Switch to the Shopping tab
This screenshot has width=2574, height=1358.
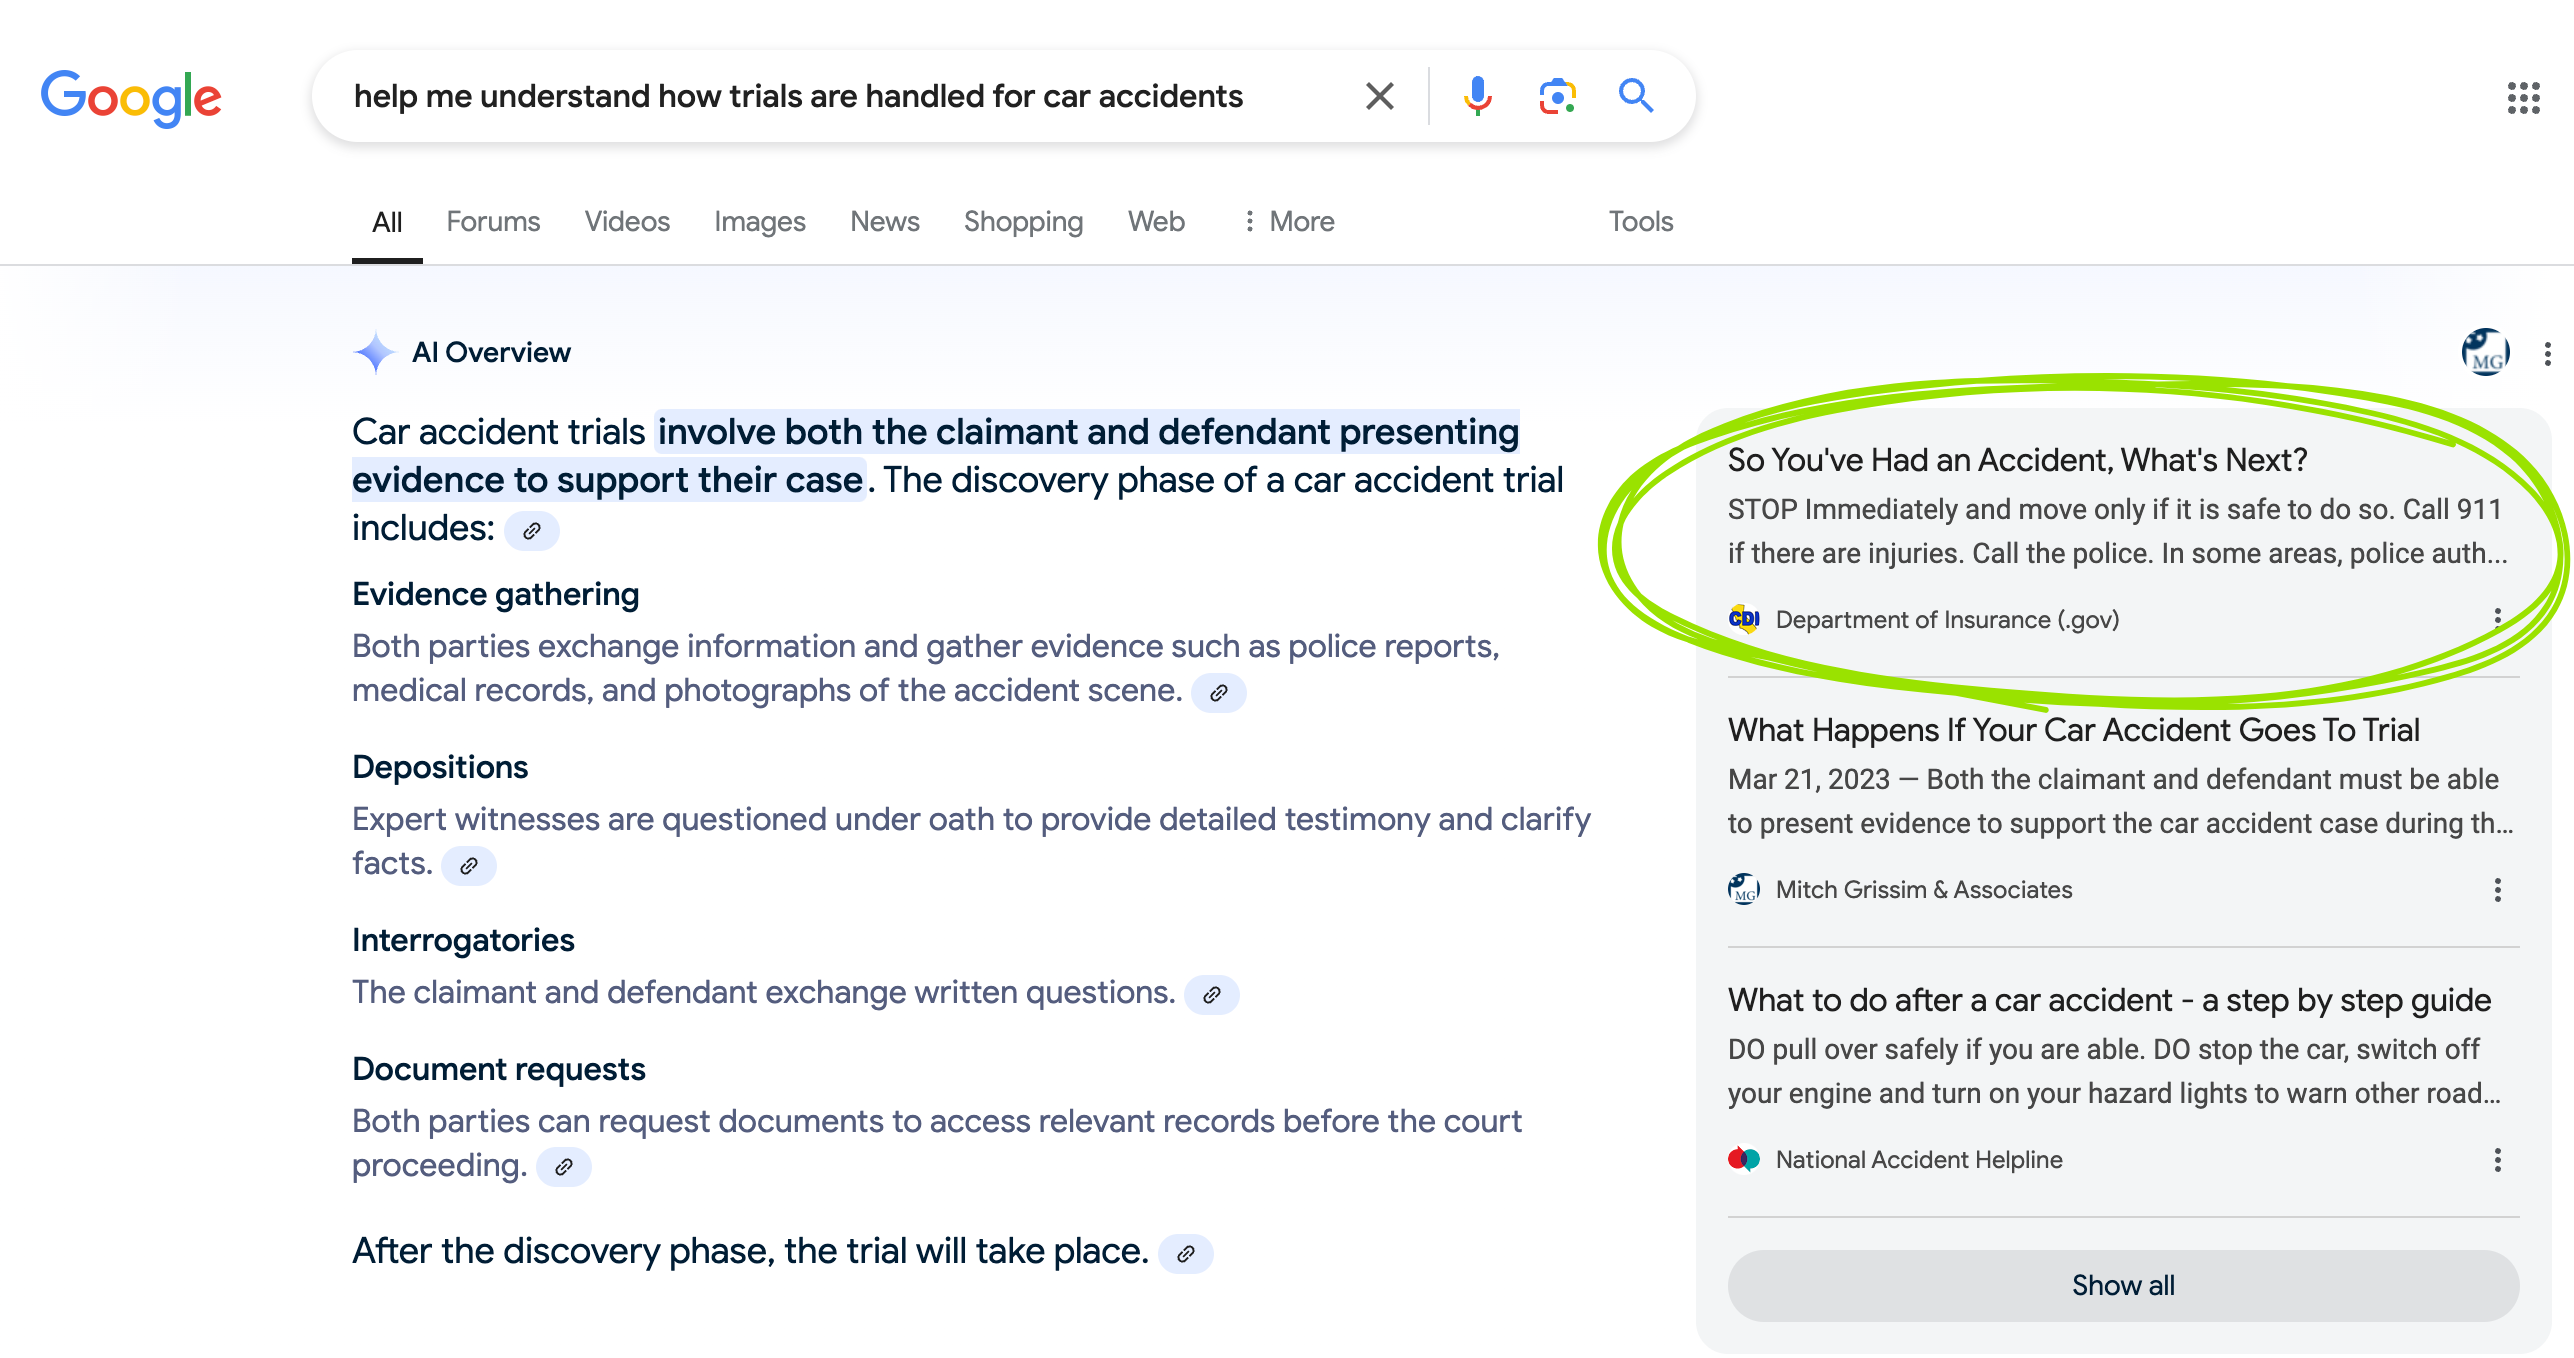(1023, 221)
